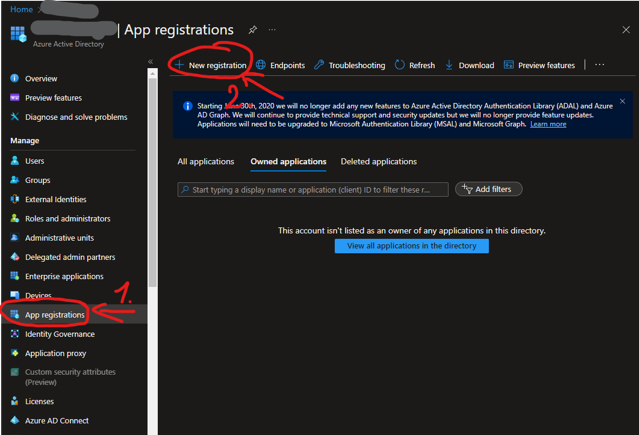Click the Roles and administrators icon
The height and width of the screenshot is (435, 639).
coord(15,218)
